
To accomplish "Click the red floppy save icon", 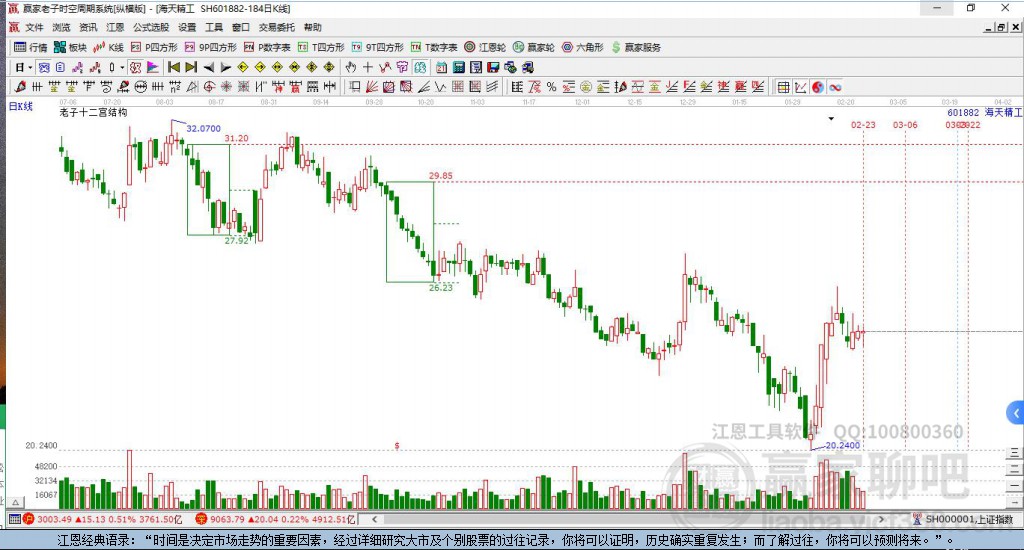I will pyautogui.click(x=493, y=67).
